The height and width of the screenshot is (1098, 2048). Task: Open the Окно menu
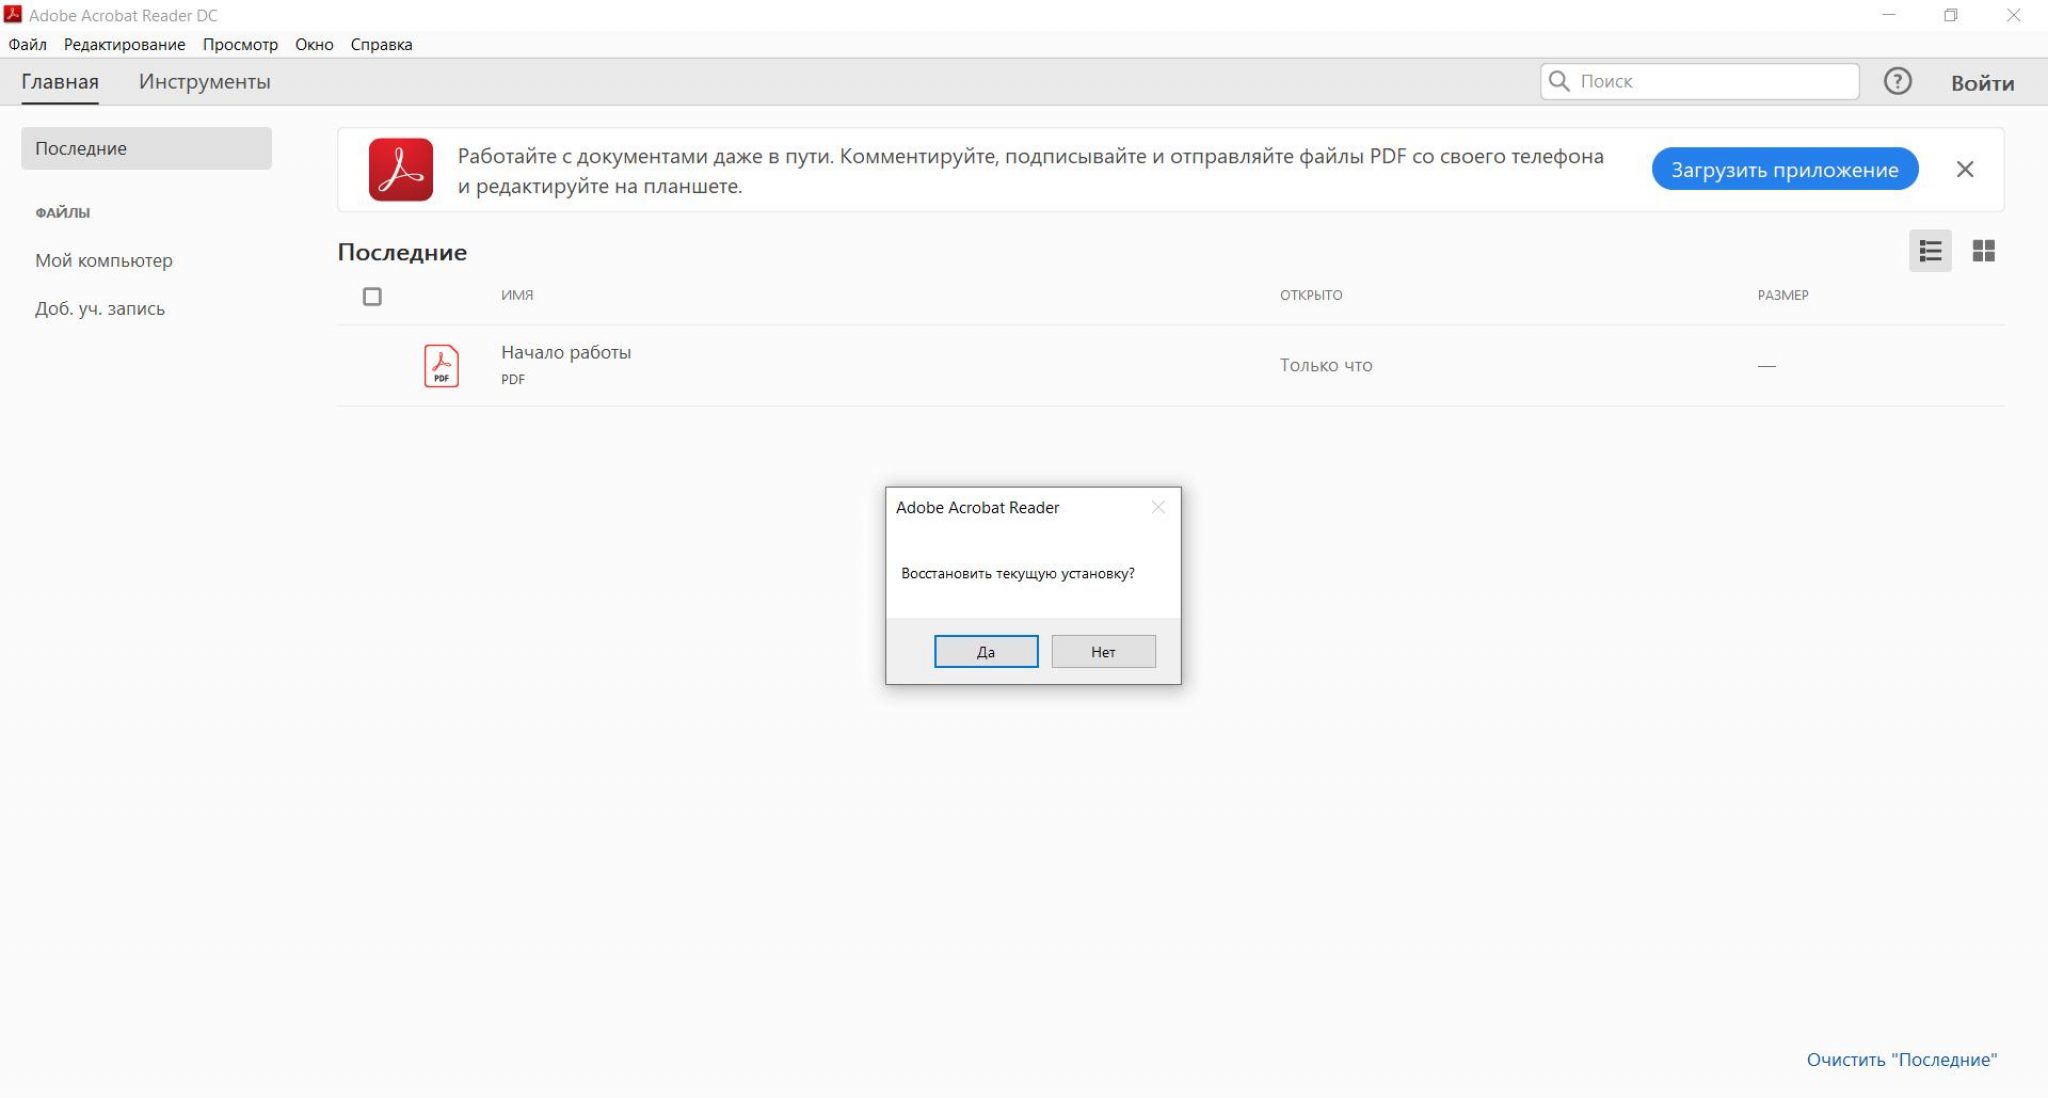click(314, 45)
